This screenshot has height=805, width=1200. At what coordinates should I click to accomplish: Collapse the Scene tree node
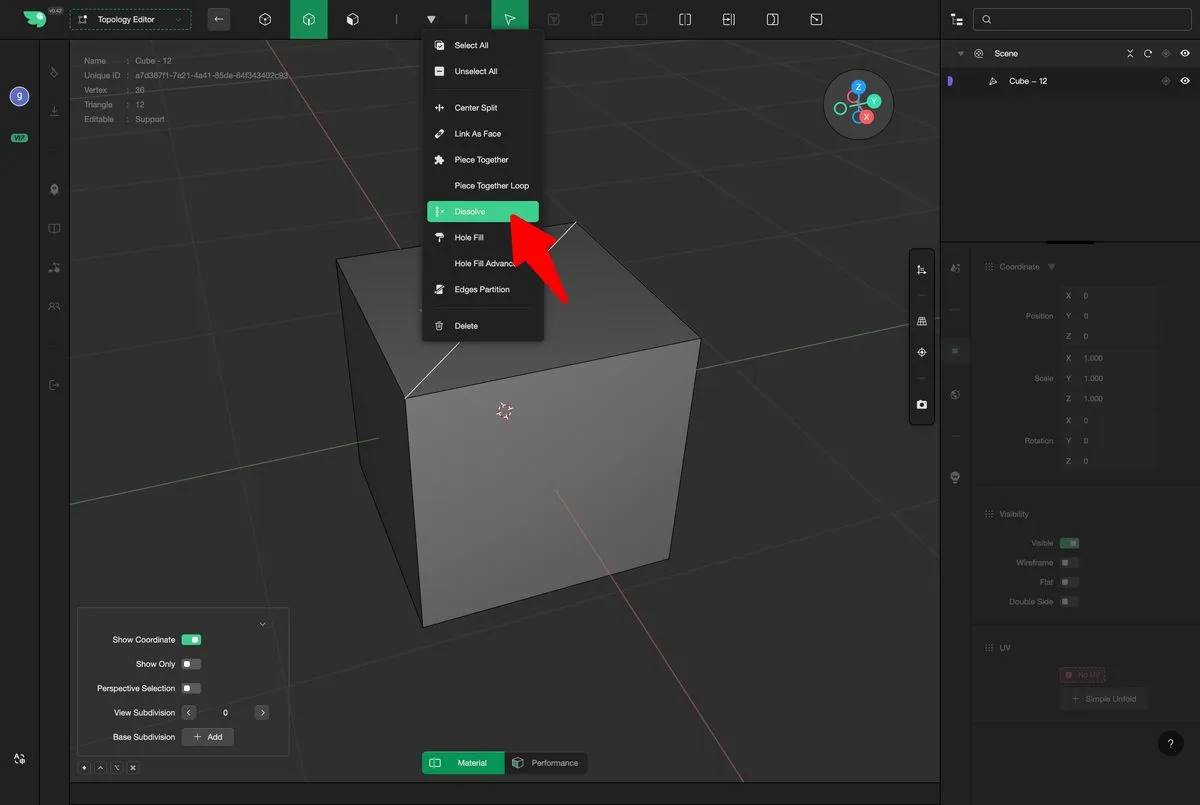[960, 54]
